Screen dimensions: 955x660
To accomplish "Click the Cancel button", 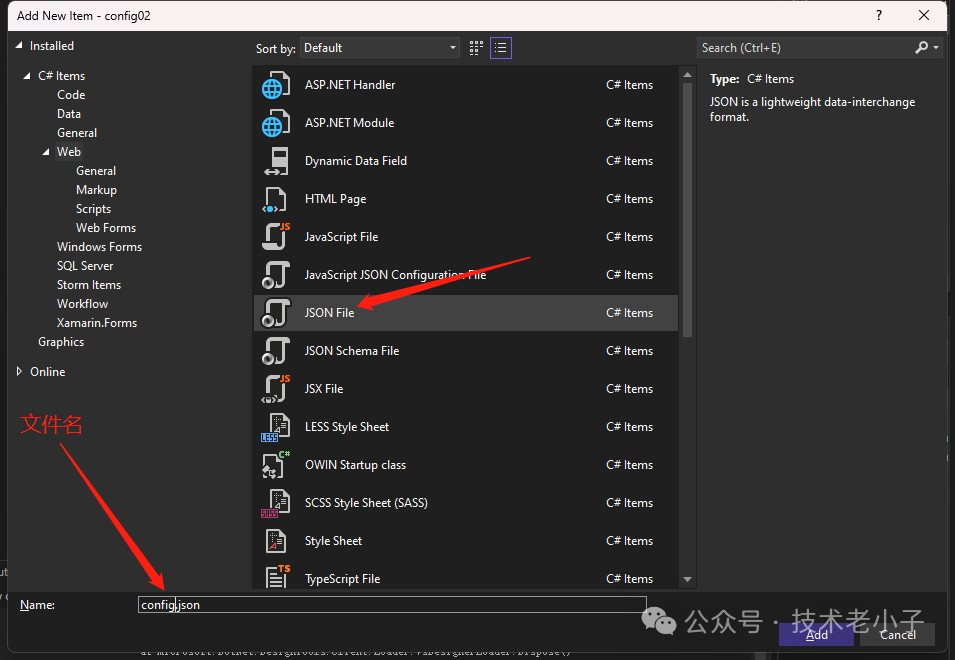I will pos(897,634).
